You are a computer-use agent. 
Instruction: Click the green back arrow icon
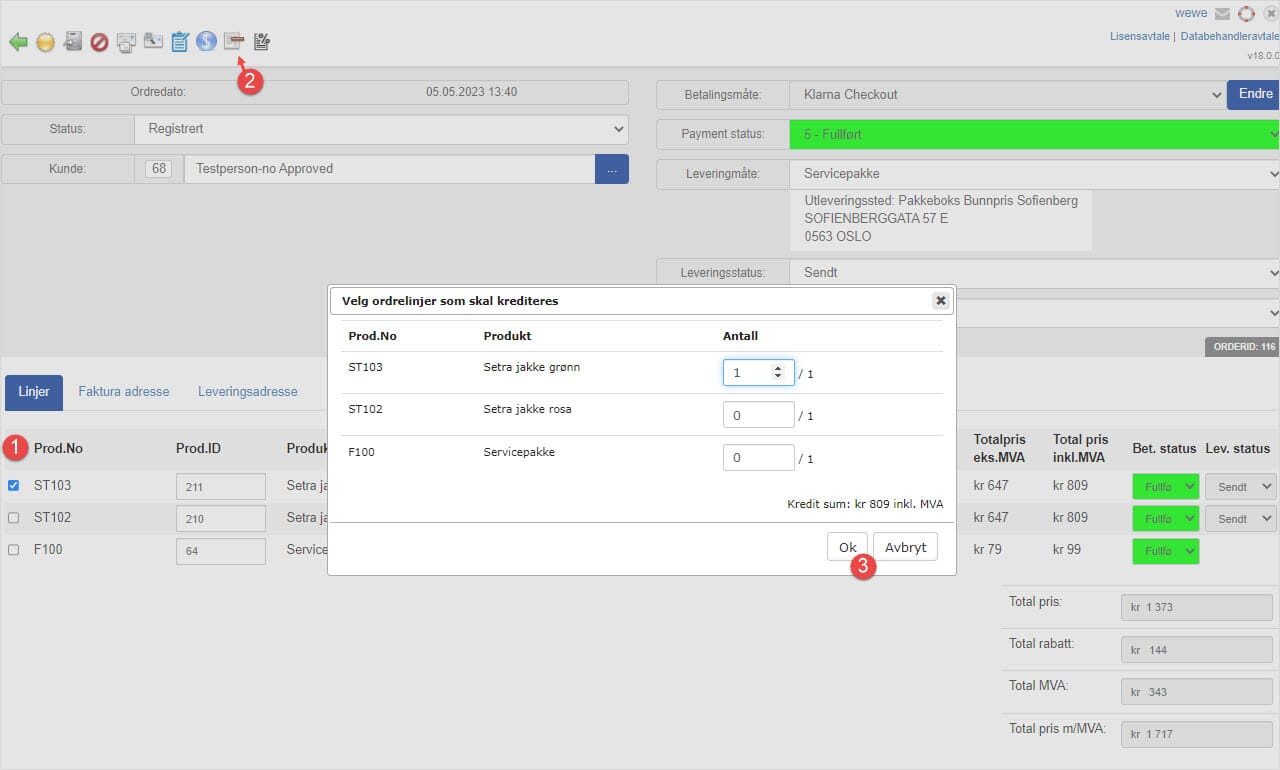point(18,42)
